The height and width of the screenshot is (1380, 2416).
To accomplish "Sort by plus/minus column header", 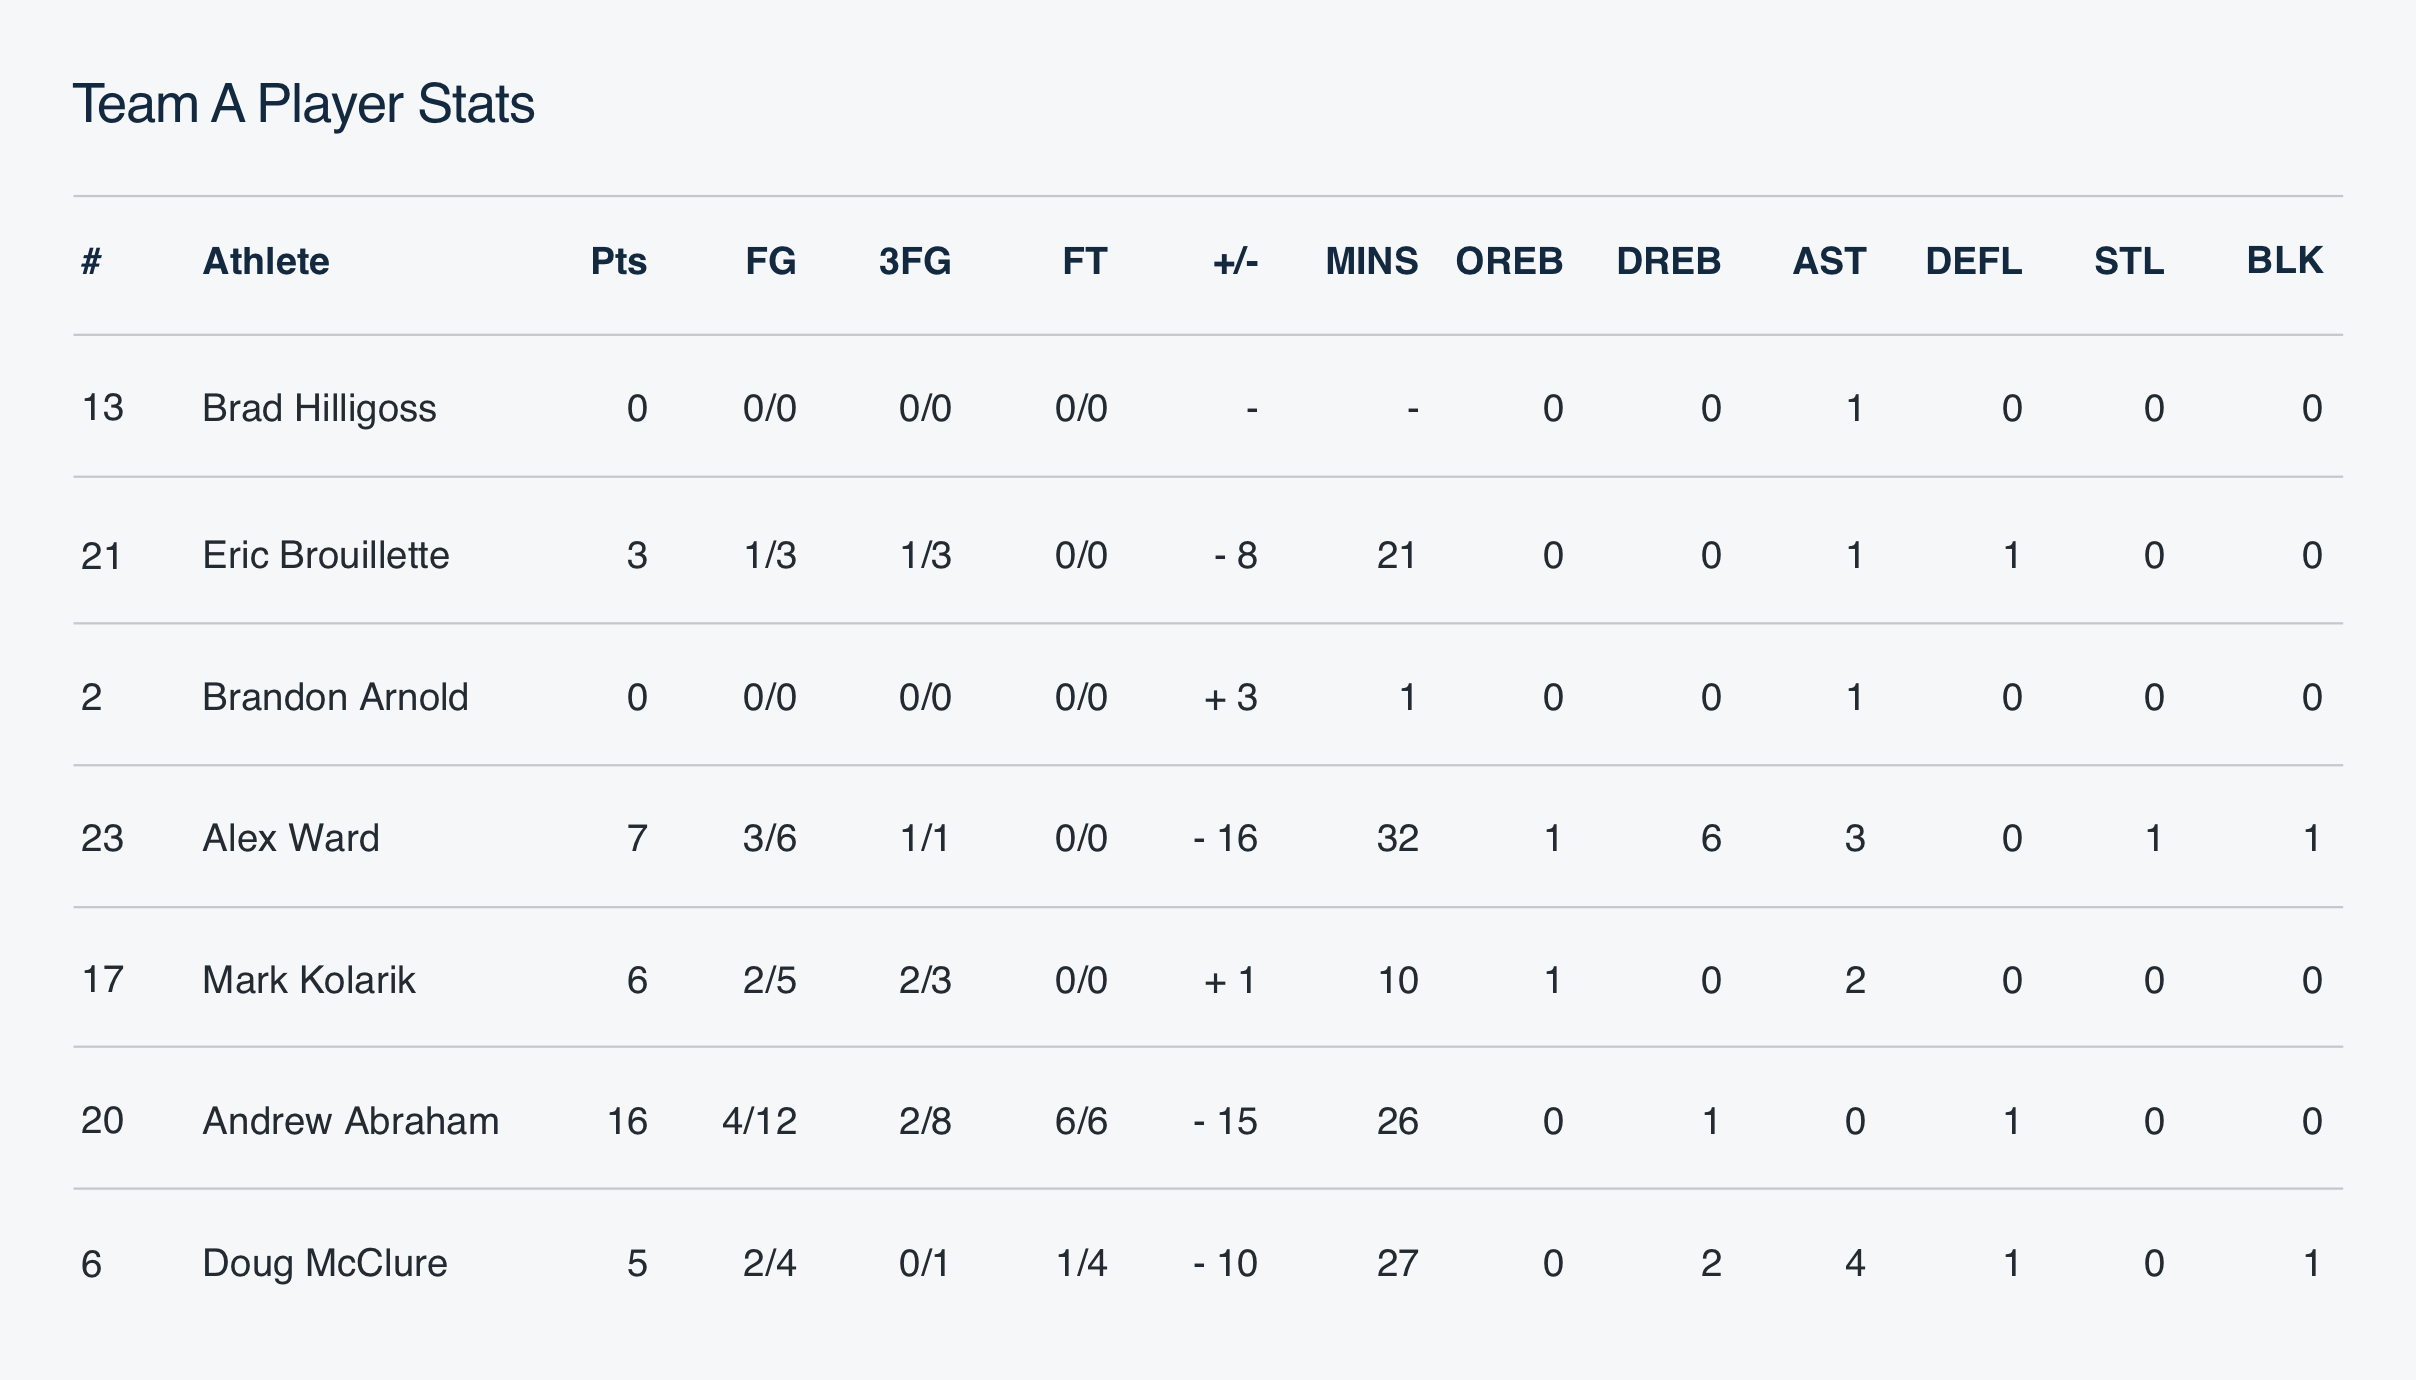I will point(1235,262).
